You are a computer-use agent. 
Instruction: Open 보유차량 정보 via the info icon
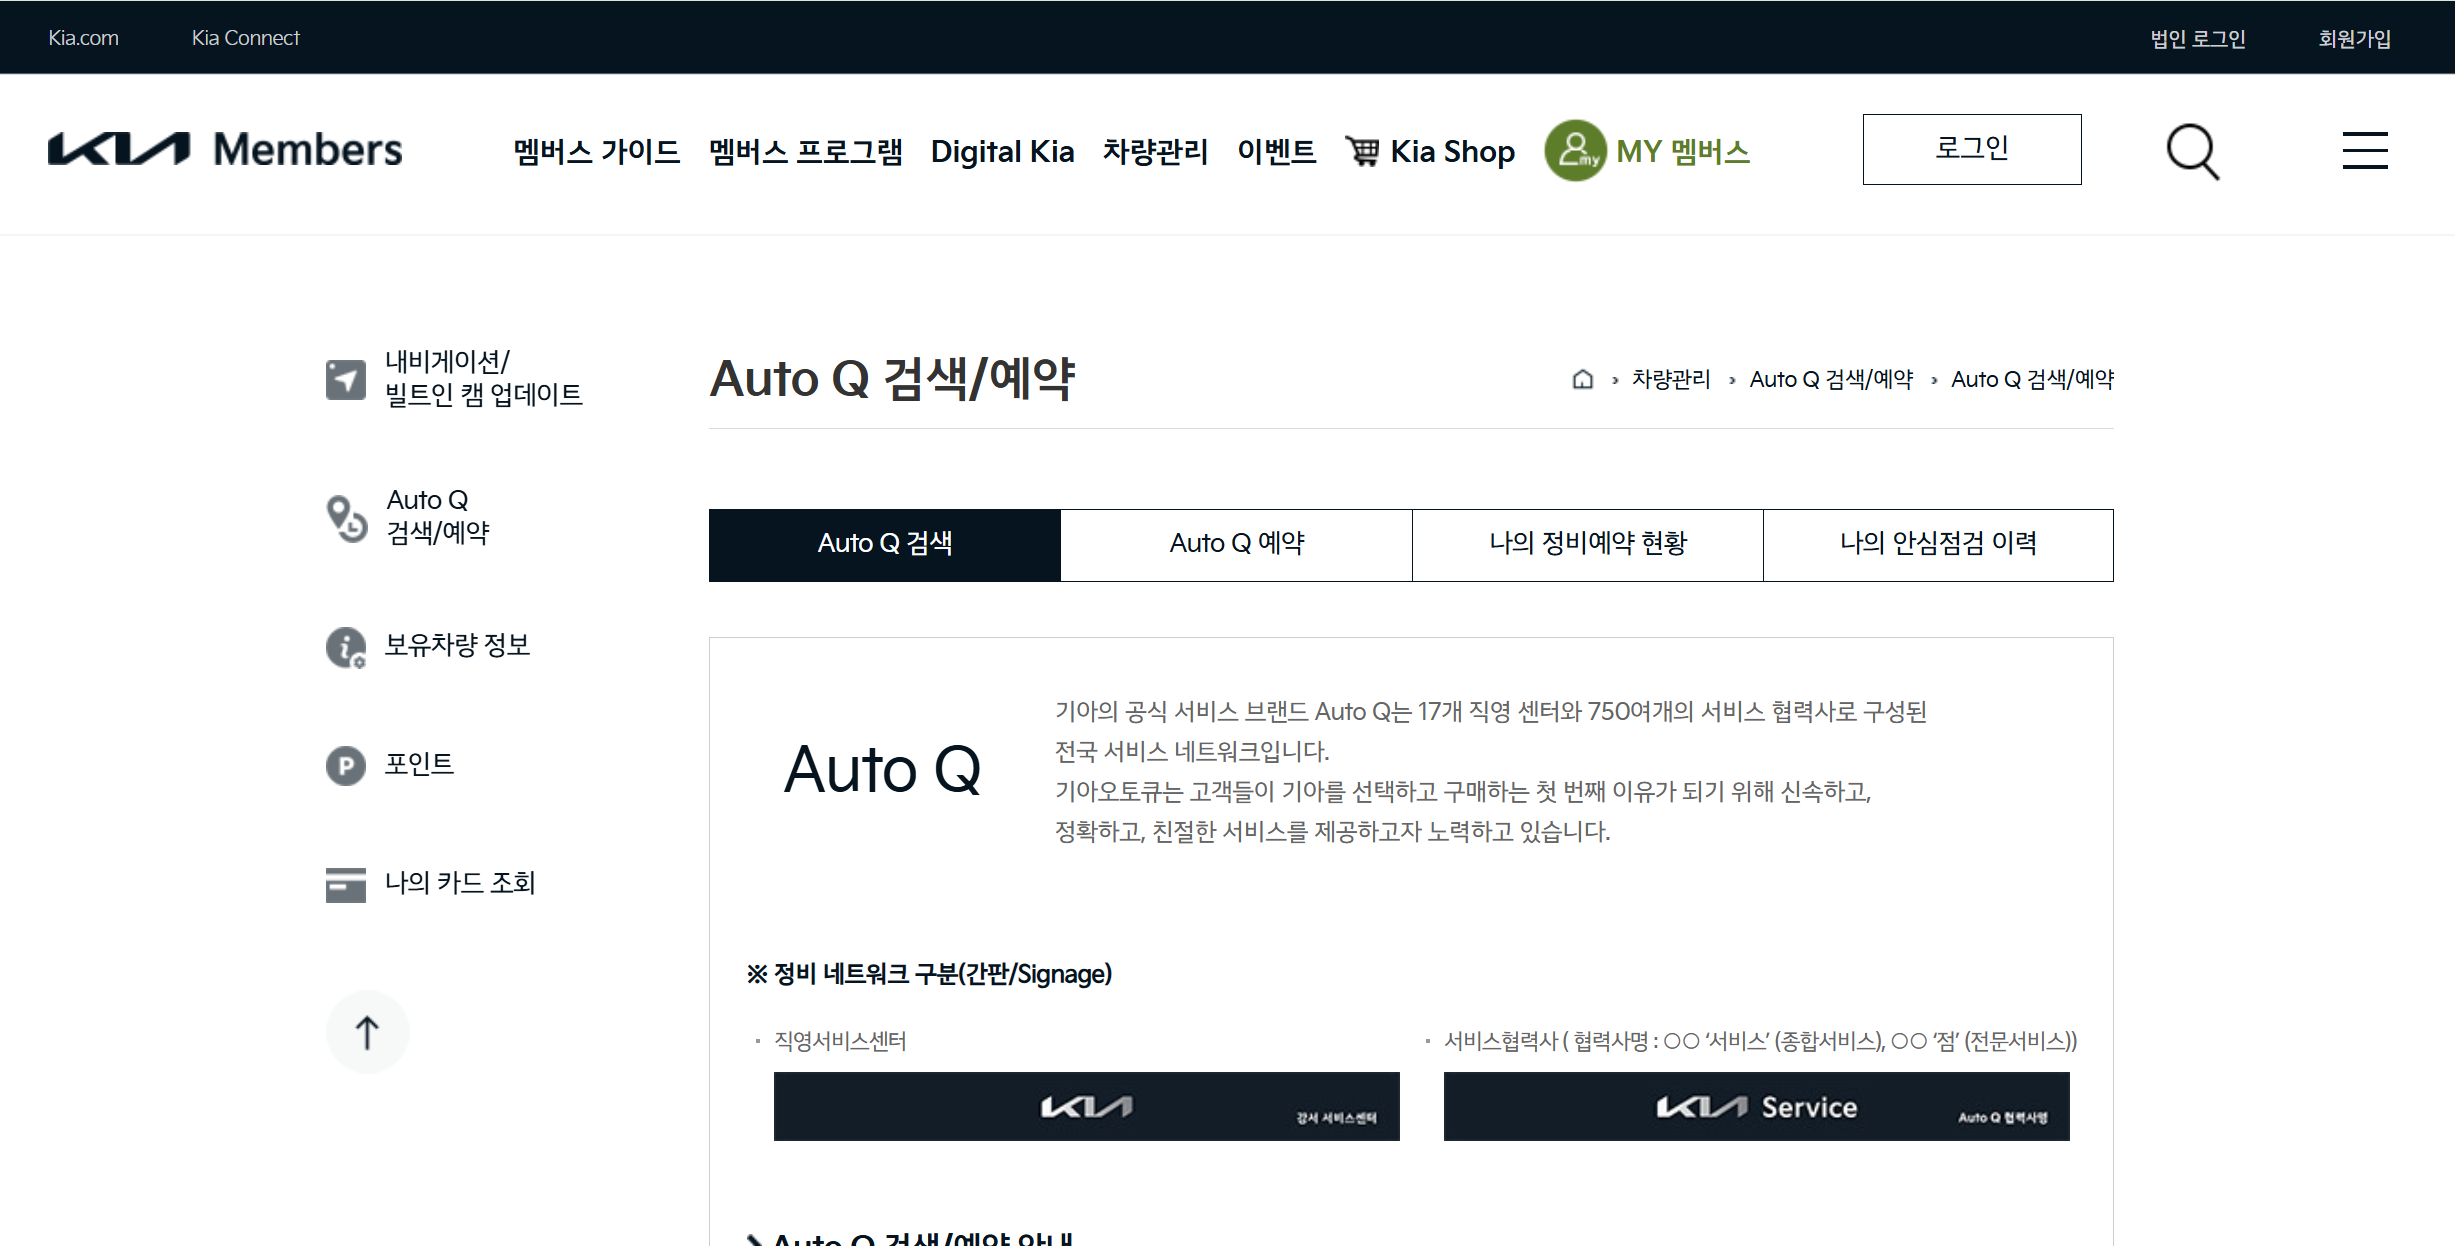(x=345, y=647)
